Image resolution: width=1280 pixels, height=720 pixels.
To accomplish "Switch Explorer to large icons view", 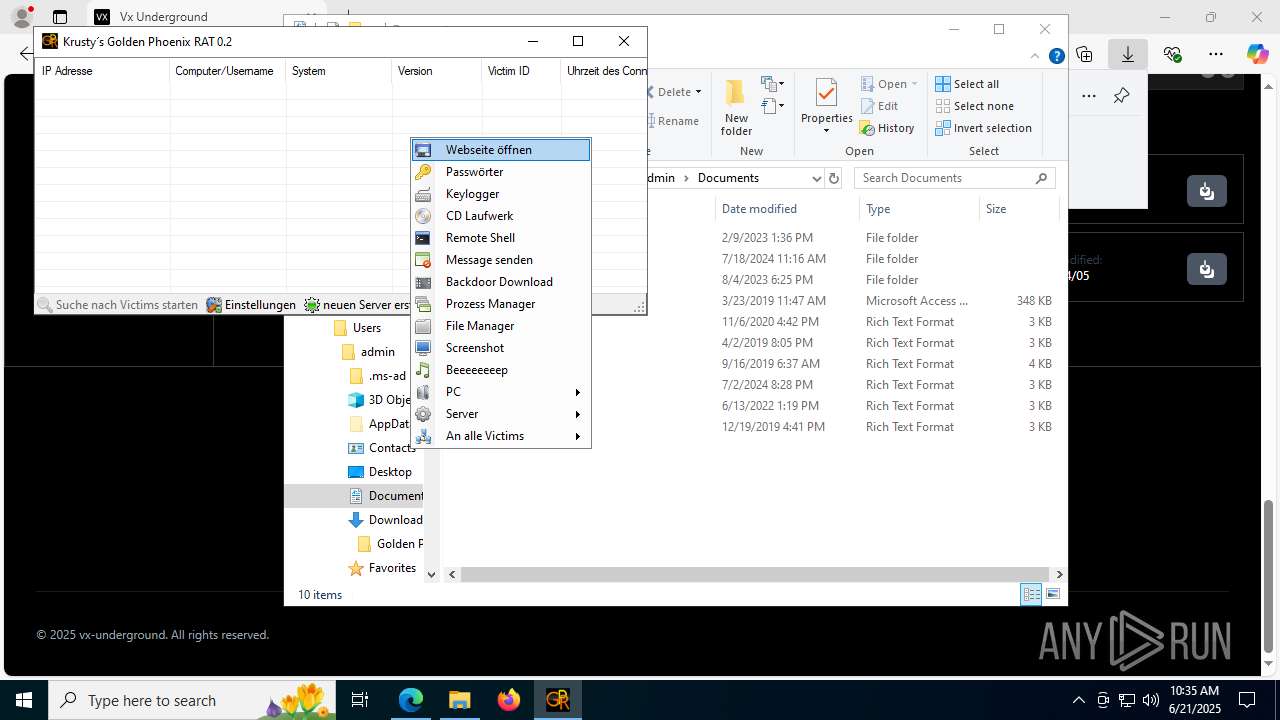I will [x=1053, y=594].
